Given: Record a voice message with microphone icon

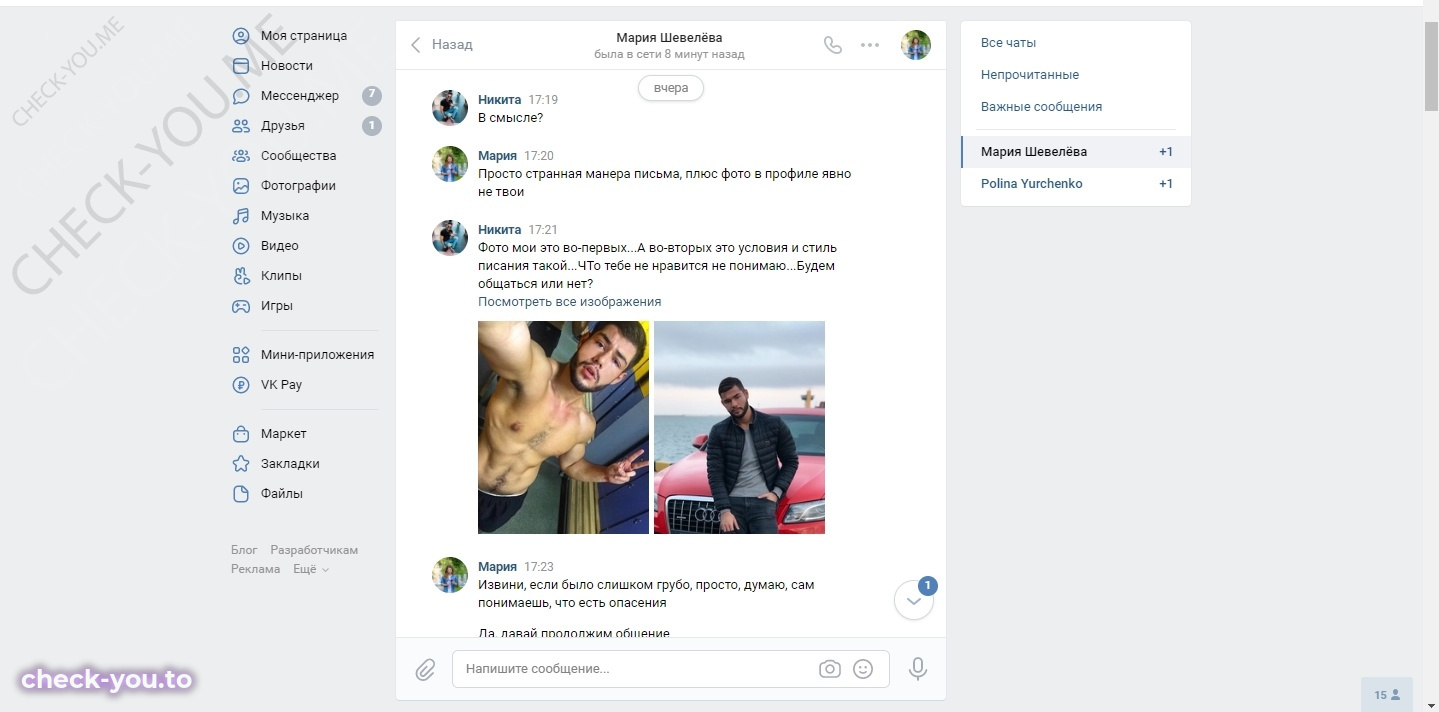Looking at the screenshot, I should pos(918,669).
